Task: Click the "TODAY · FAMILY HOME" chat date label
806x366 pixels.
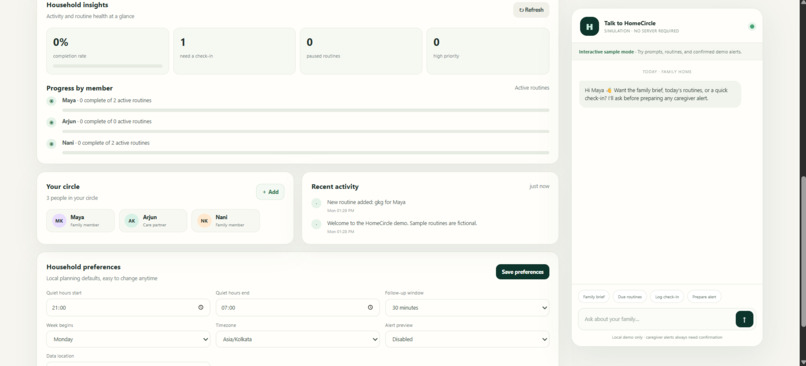Action: 667,72
